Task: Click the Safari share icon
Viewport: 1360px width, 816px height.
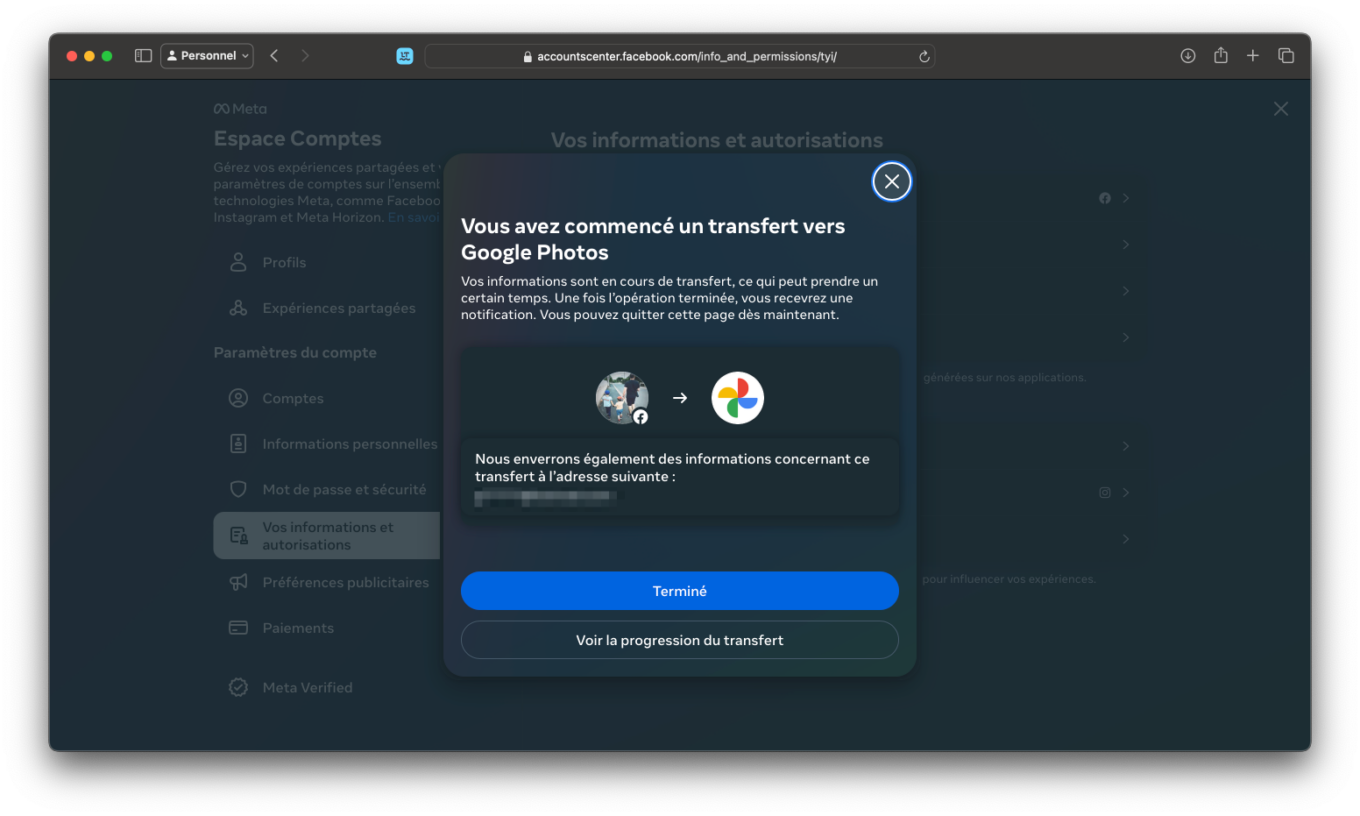Action: [1221, 55]
